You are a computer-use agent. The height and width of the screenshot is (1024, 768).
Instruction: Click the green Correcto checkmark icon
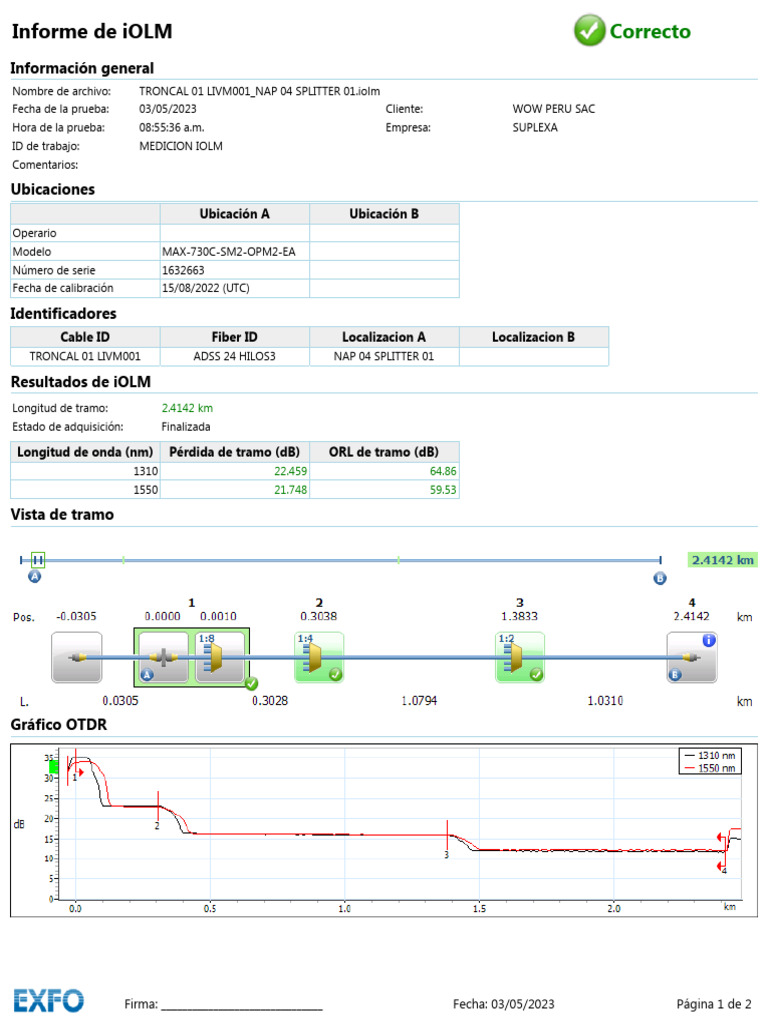[589, 31]
